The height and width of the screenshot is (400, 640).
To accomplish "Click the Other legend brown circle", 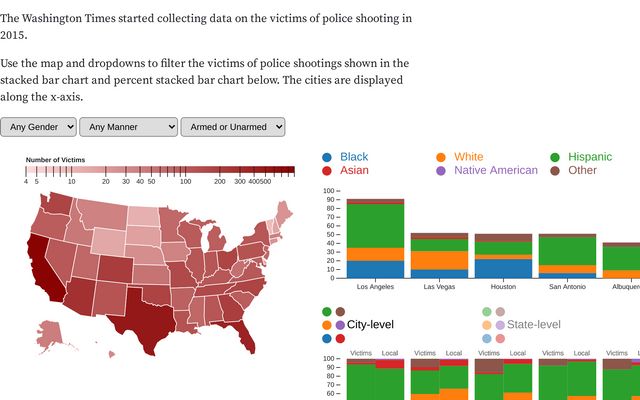I will point(555,171).
